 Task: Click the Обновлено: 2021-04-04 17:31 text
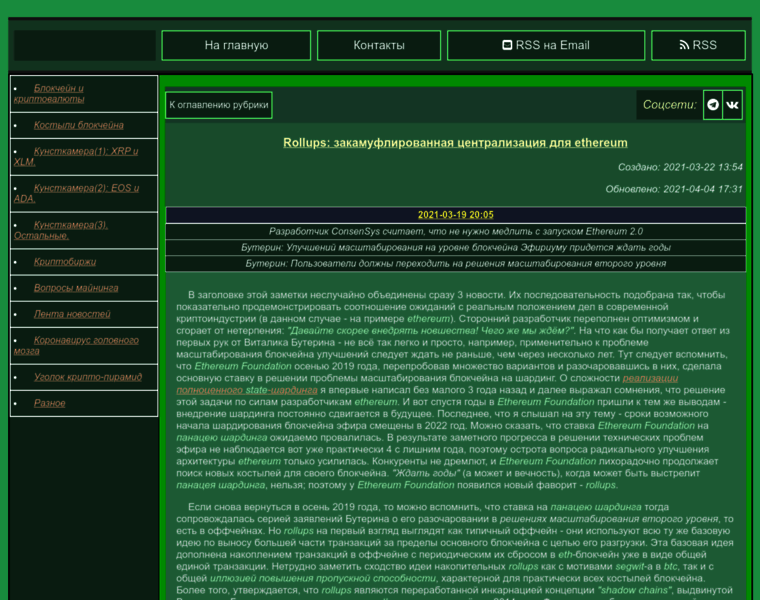click(674, 189)
